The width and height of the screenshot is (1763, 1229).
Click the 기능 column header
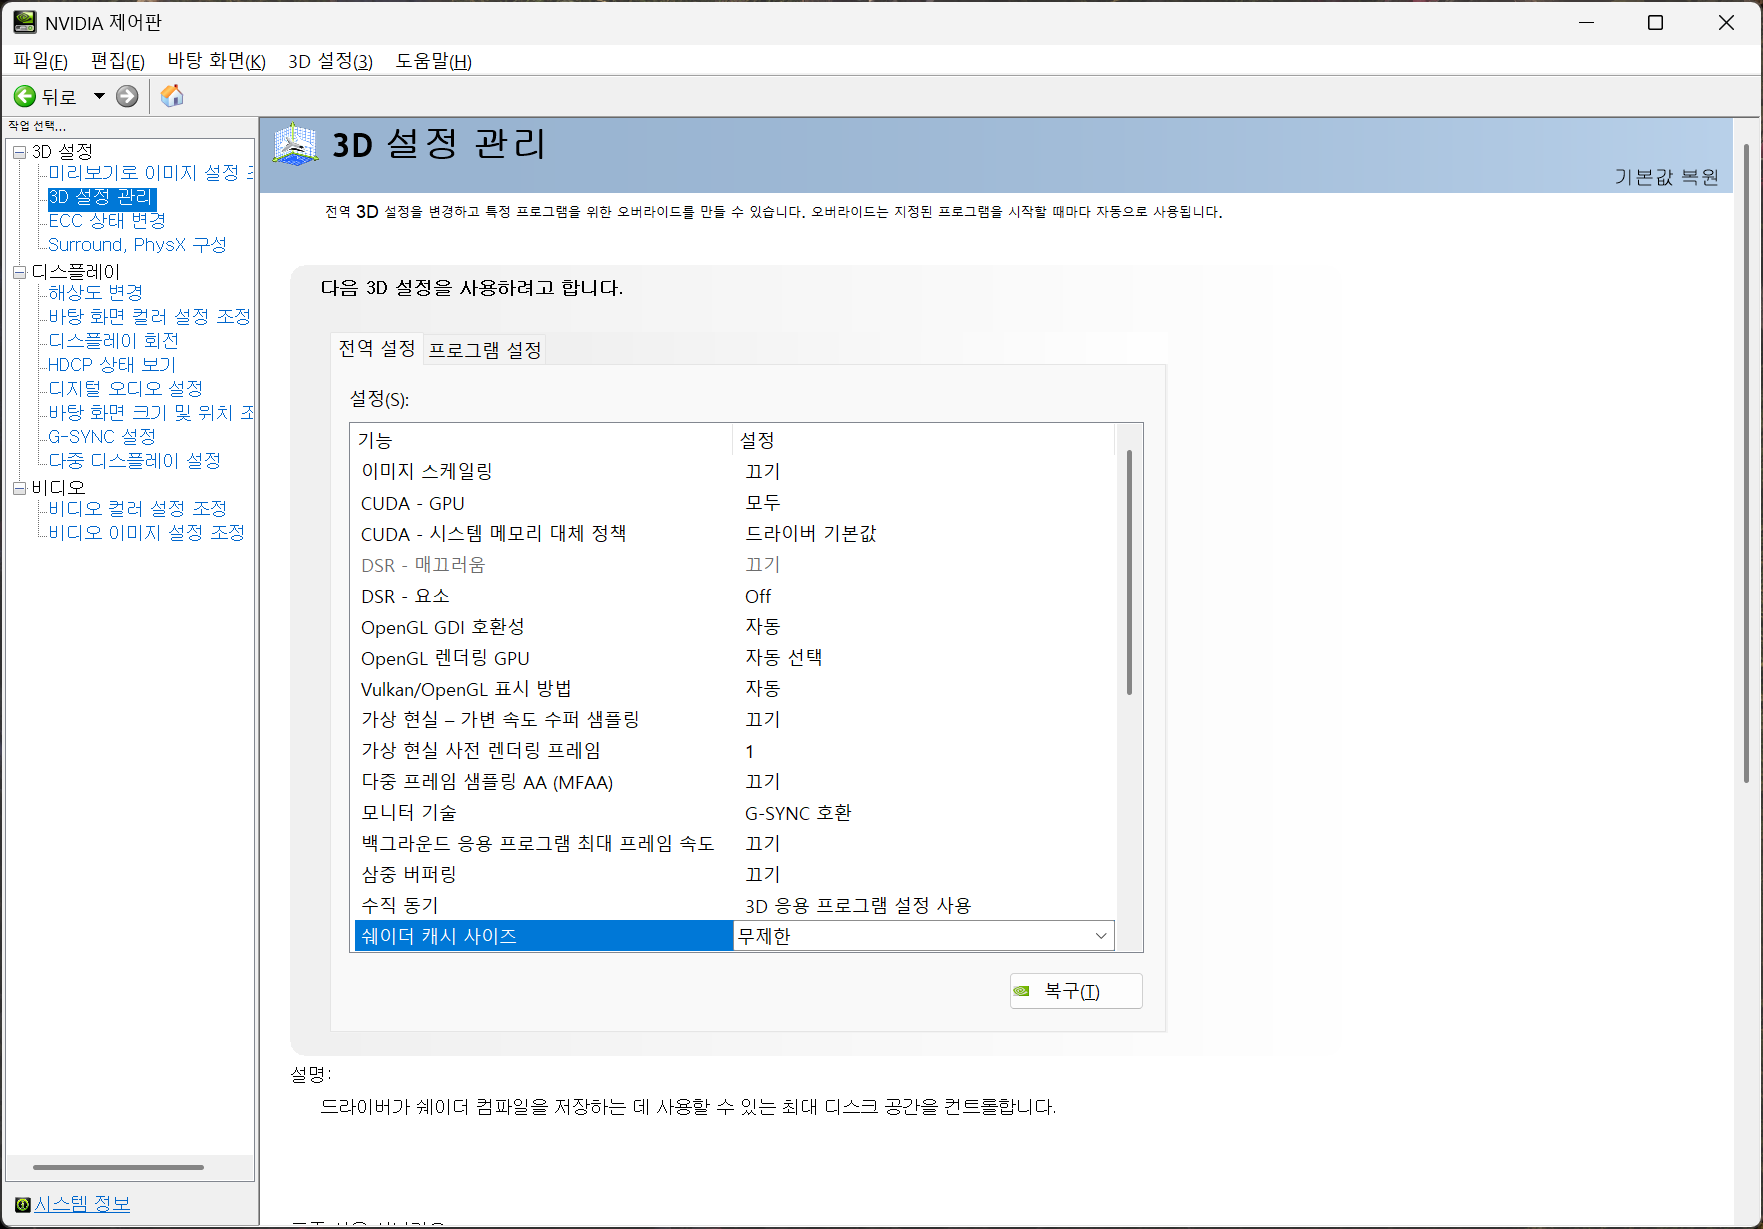(543, 440)
